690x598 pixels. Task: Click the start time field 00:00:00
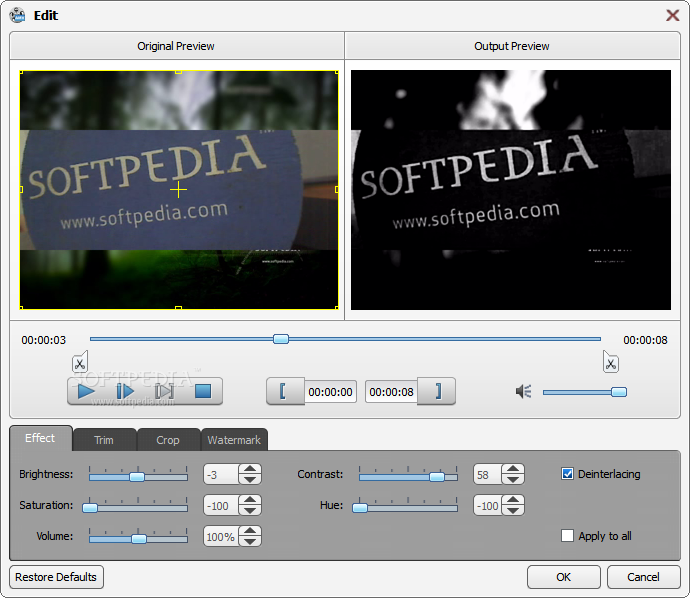(x=330, y=392)
